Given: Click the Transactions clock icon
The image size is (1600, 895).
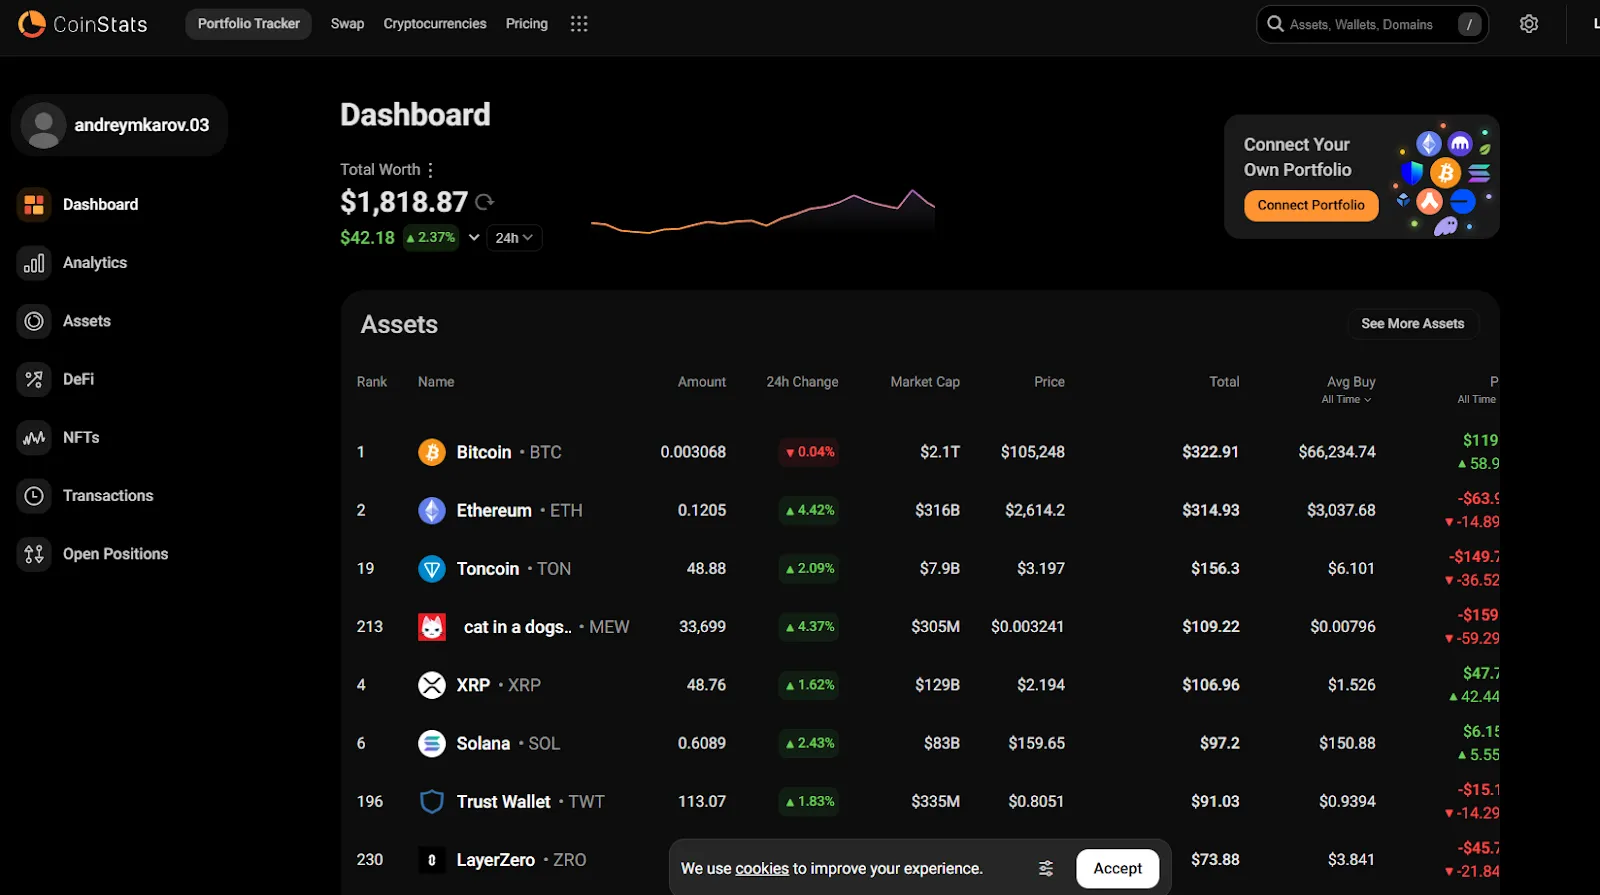Looking at the screenshot, I should 34,496.
